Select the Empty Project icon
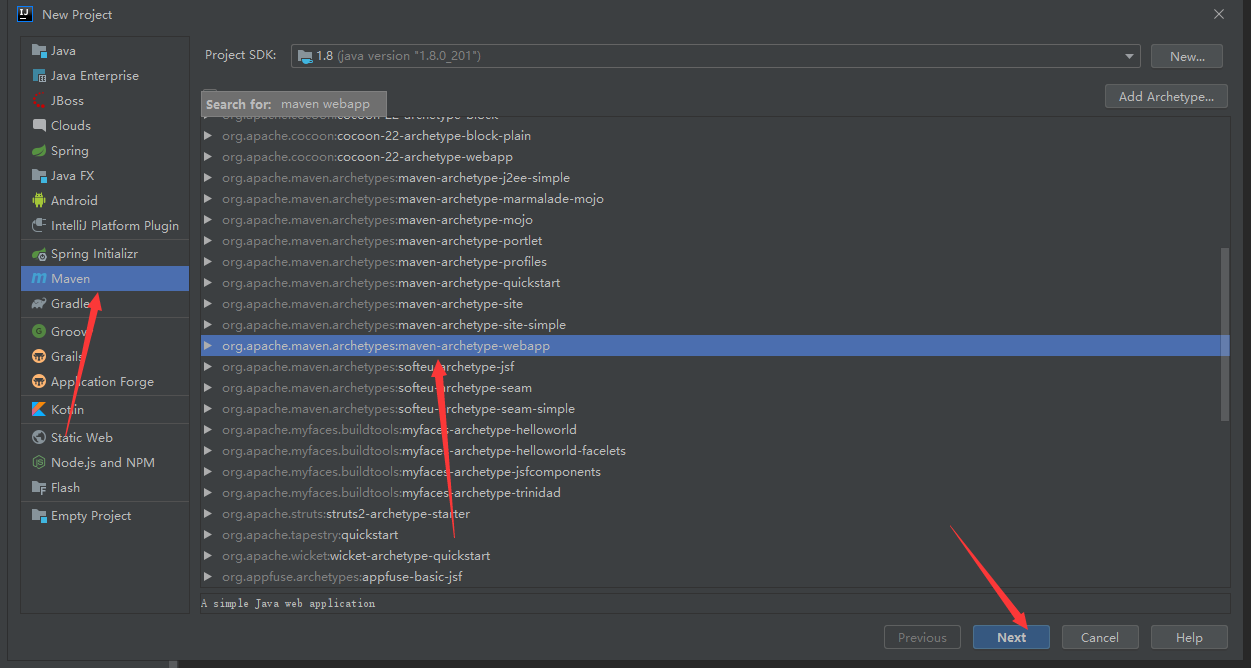Viewport: 1251px width, 668px height. coord(39,516)
